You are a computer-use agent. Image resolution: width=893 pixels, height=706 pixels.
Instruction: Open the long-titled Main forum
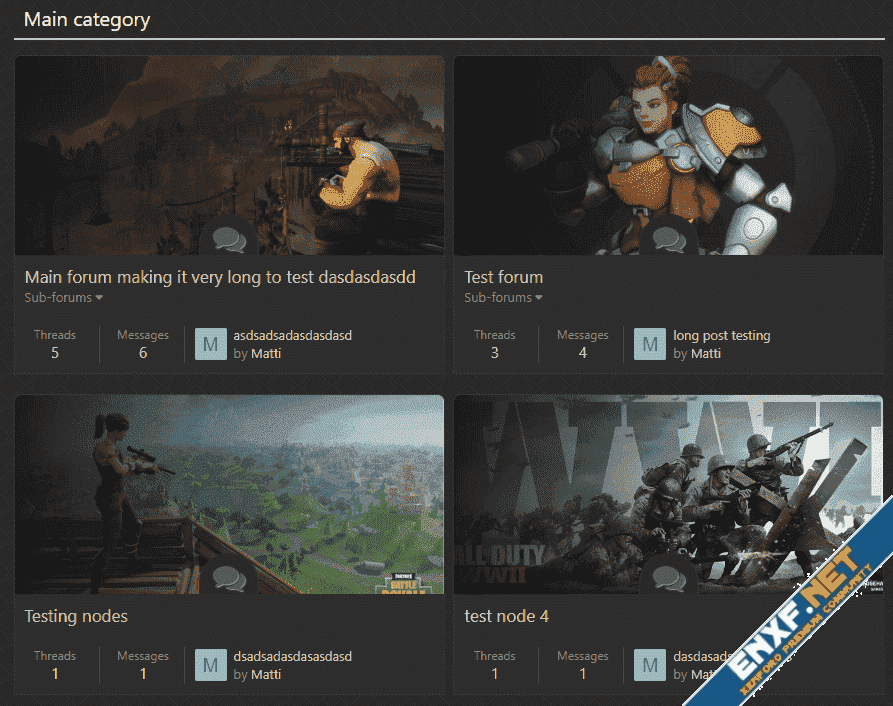click(219, 277)
